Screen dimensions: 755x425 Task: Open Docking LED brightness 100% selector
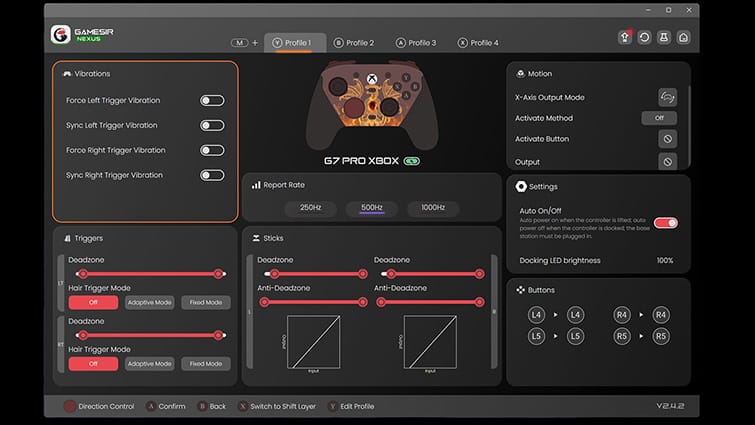(665, 260)
